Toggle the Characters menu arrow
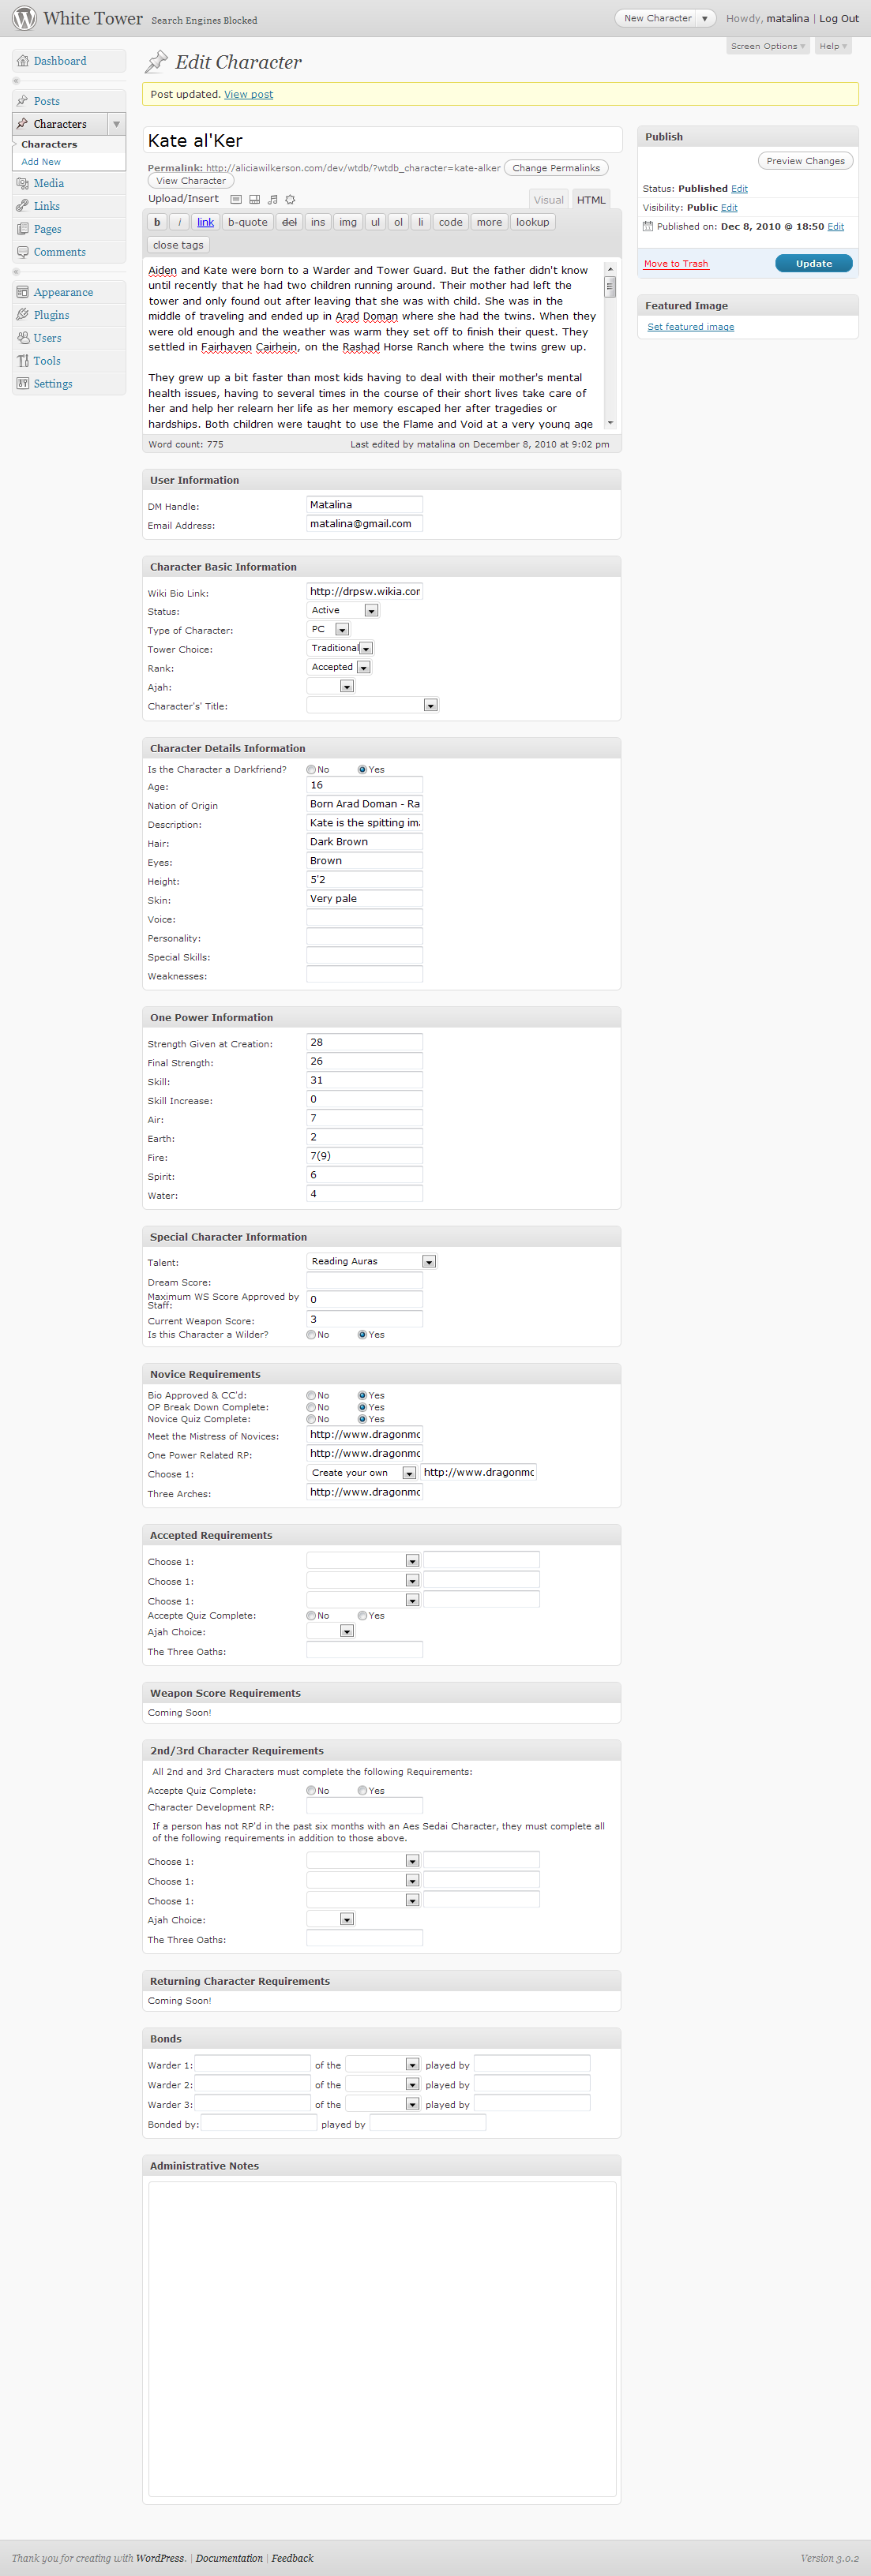Viewport: 871px width, 2576px height. point(117,124)
